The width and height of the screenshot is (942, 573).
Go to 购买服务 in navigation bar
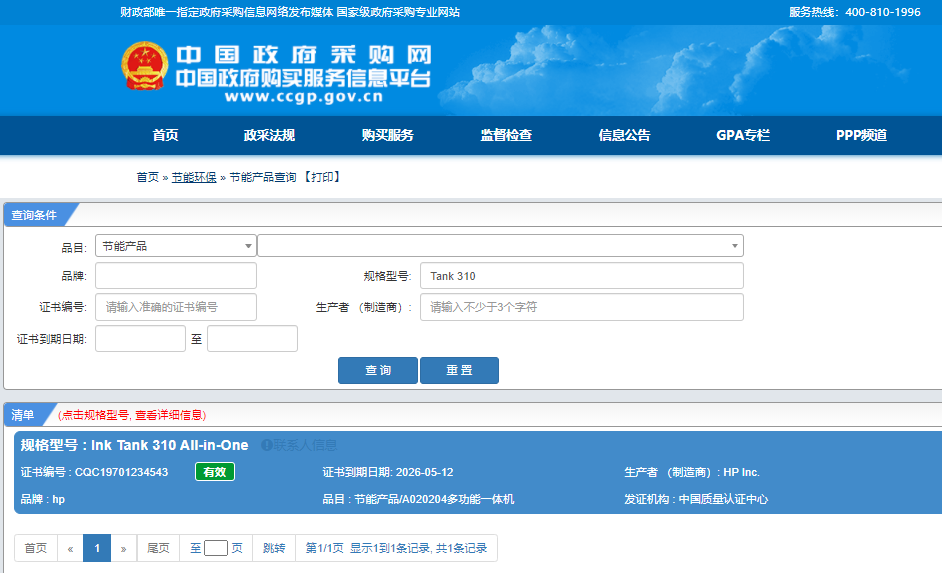click(x=387, y=135)
